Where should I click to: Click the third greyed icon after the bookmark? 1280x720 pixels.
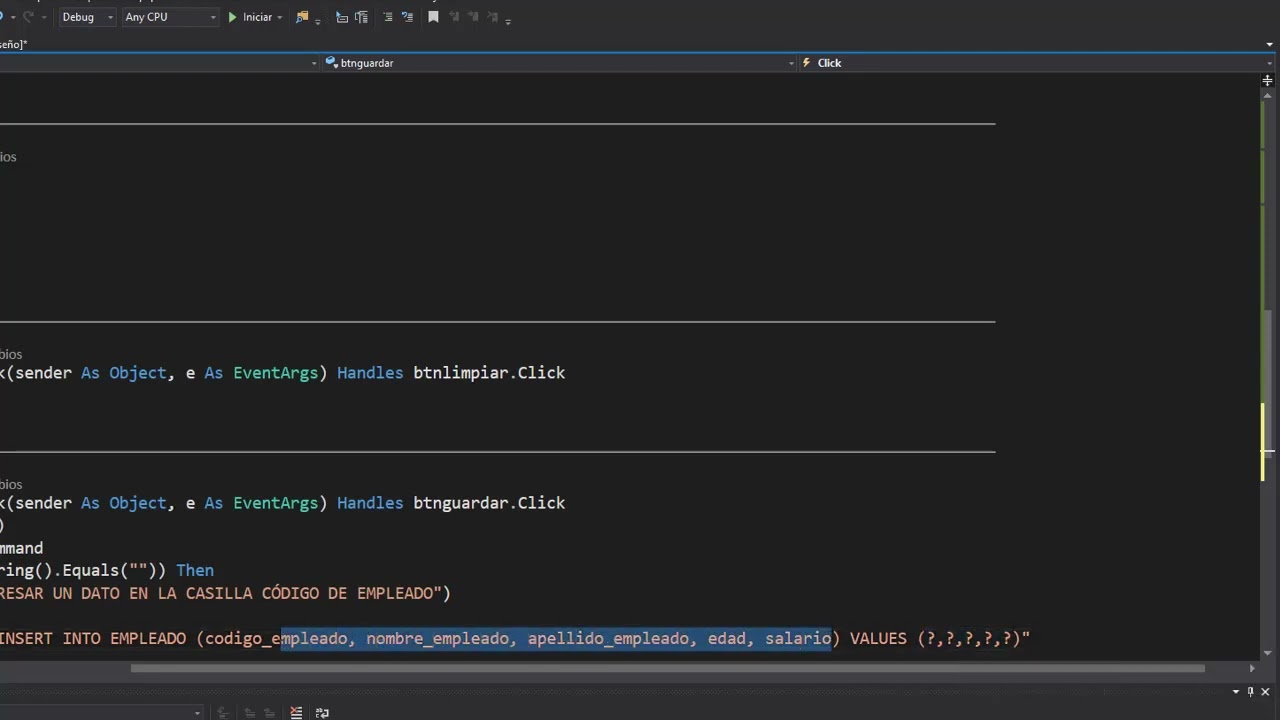tap(491, 17)
